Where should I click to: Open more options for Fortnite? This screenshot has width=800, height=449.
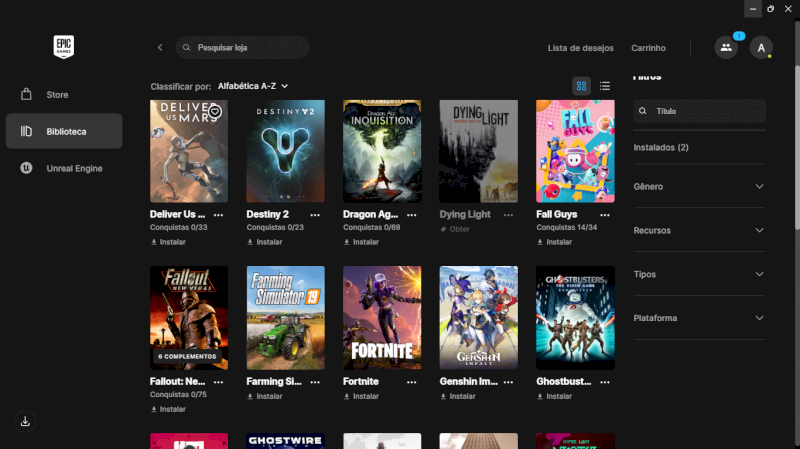point(412,382)
